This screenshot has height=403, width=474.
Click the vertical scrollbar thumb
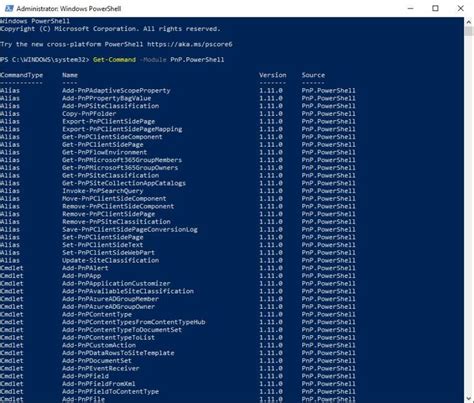point(469,31)
